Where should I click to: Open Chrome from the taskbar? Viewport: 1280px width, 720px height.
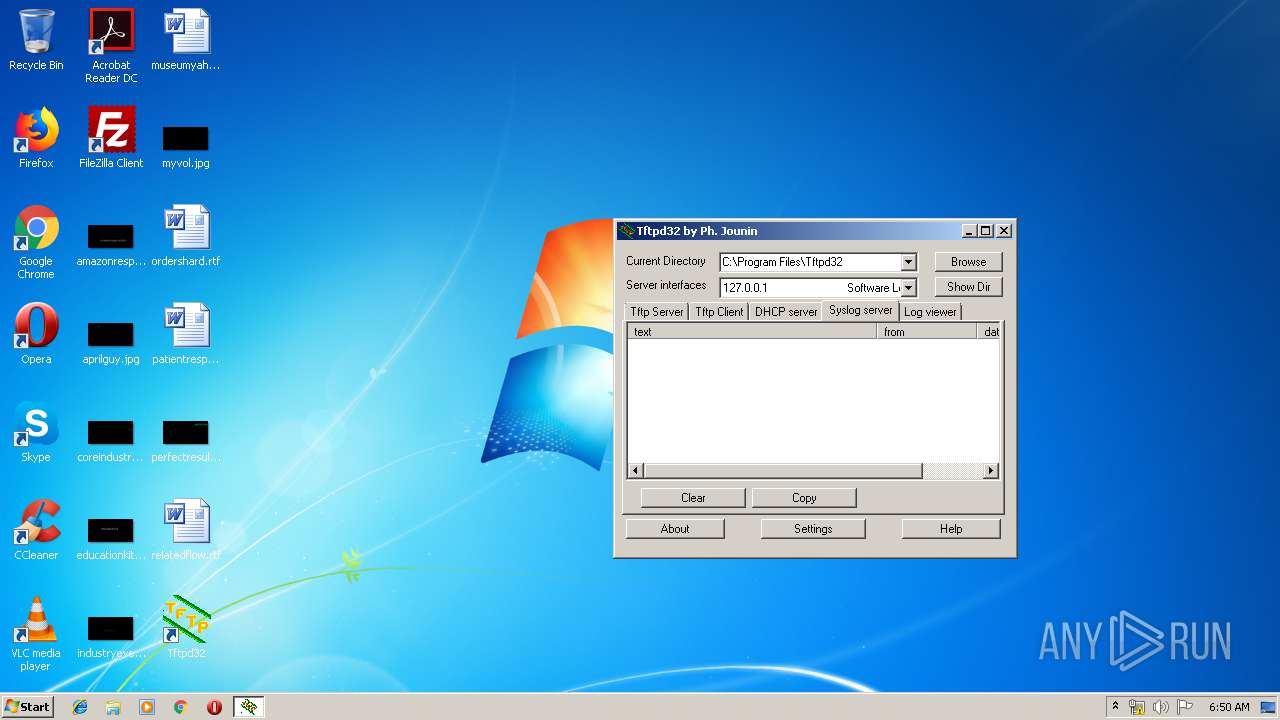point(180,707)
